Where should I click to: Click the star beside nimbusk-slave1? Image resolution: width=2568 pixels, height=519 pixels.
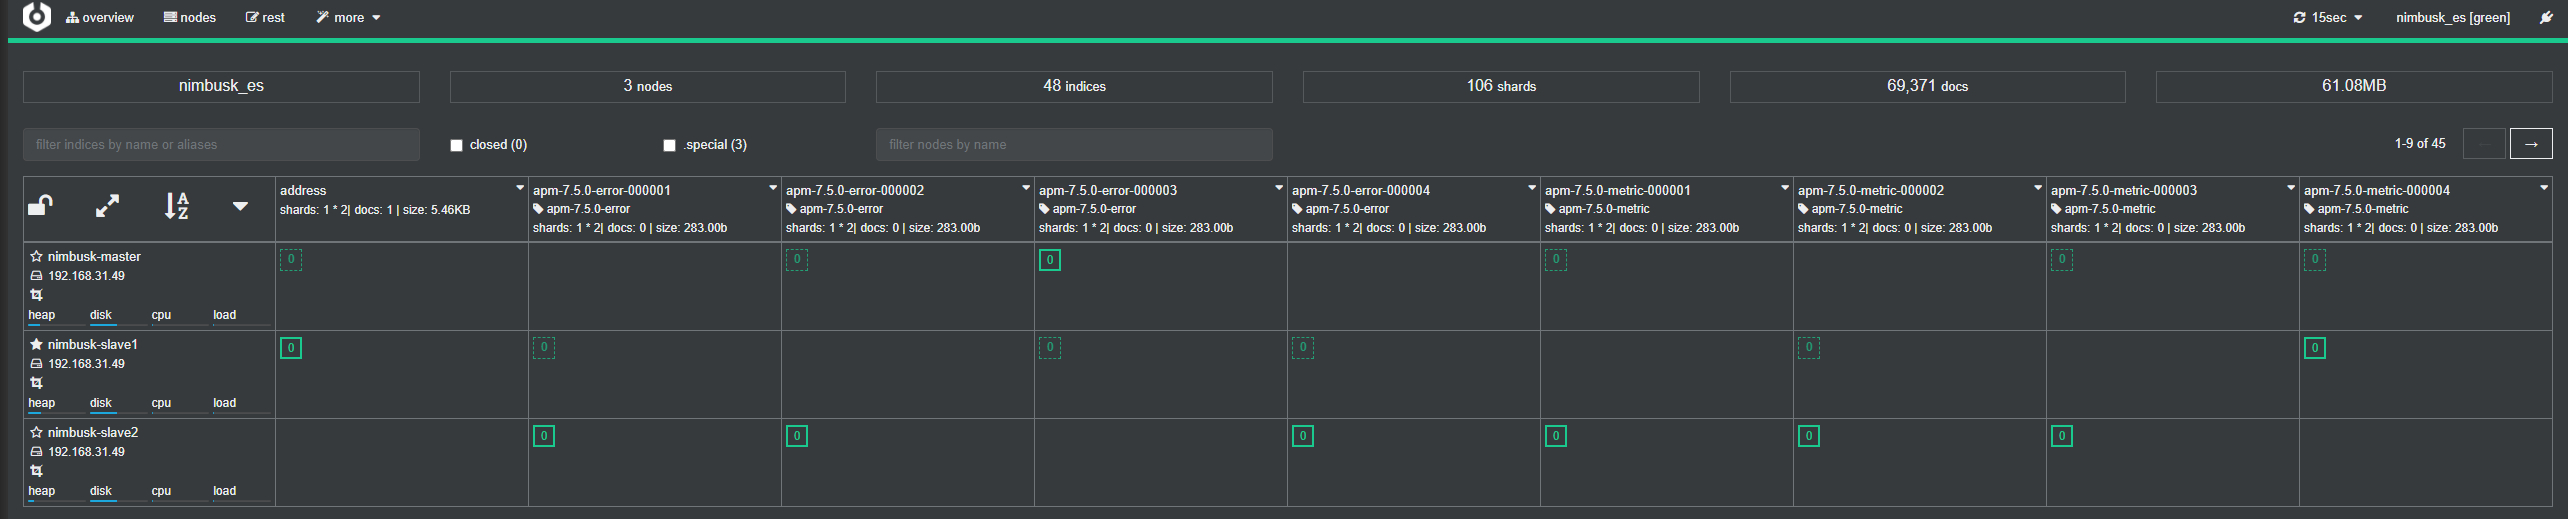click(x=36, y=345)
